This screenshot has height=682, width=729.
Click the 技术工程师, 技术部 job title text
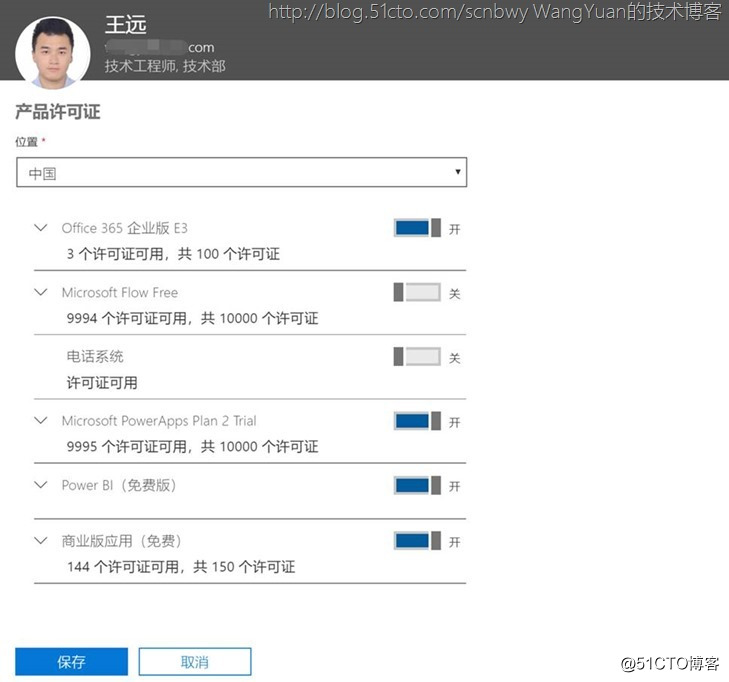[165, 66]
